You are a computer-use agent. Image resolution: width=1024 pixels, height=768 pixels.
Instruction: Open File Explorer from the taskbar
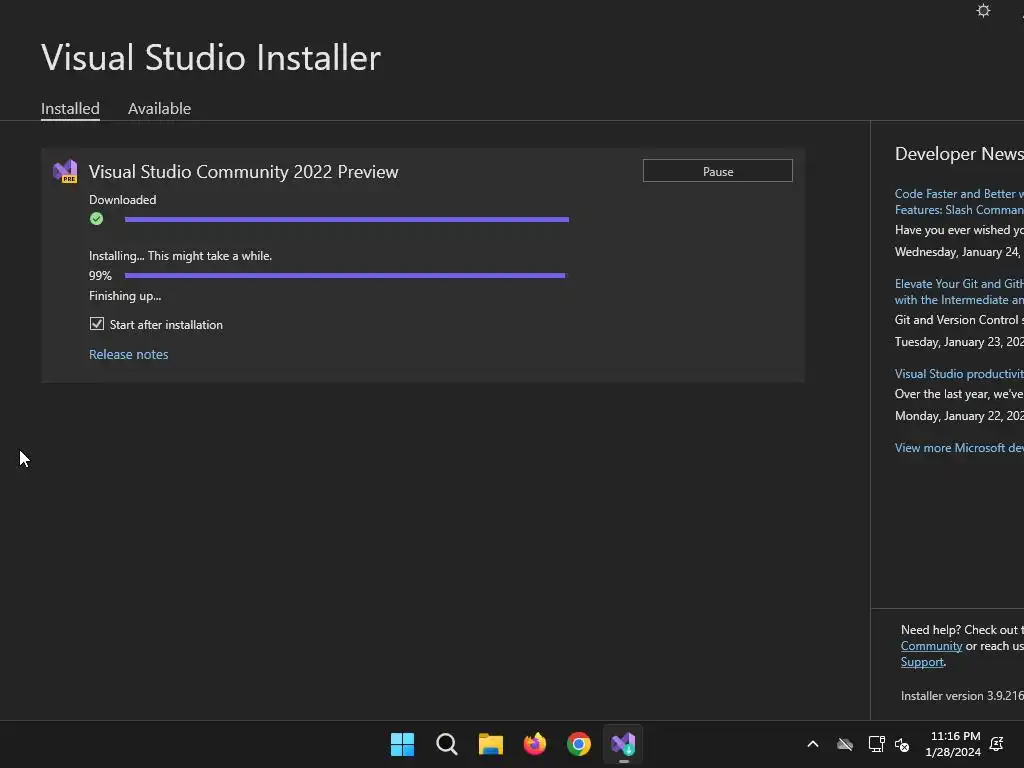click(490, 744)
